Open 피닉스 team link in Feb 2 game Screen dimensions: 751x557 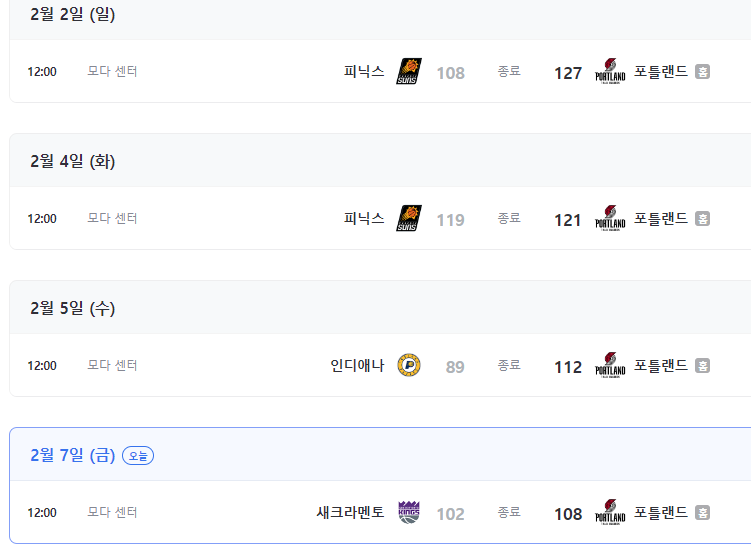point(364,72)
